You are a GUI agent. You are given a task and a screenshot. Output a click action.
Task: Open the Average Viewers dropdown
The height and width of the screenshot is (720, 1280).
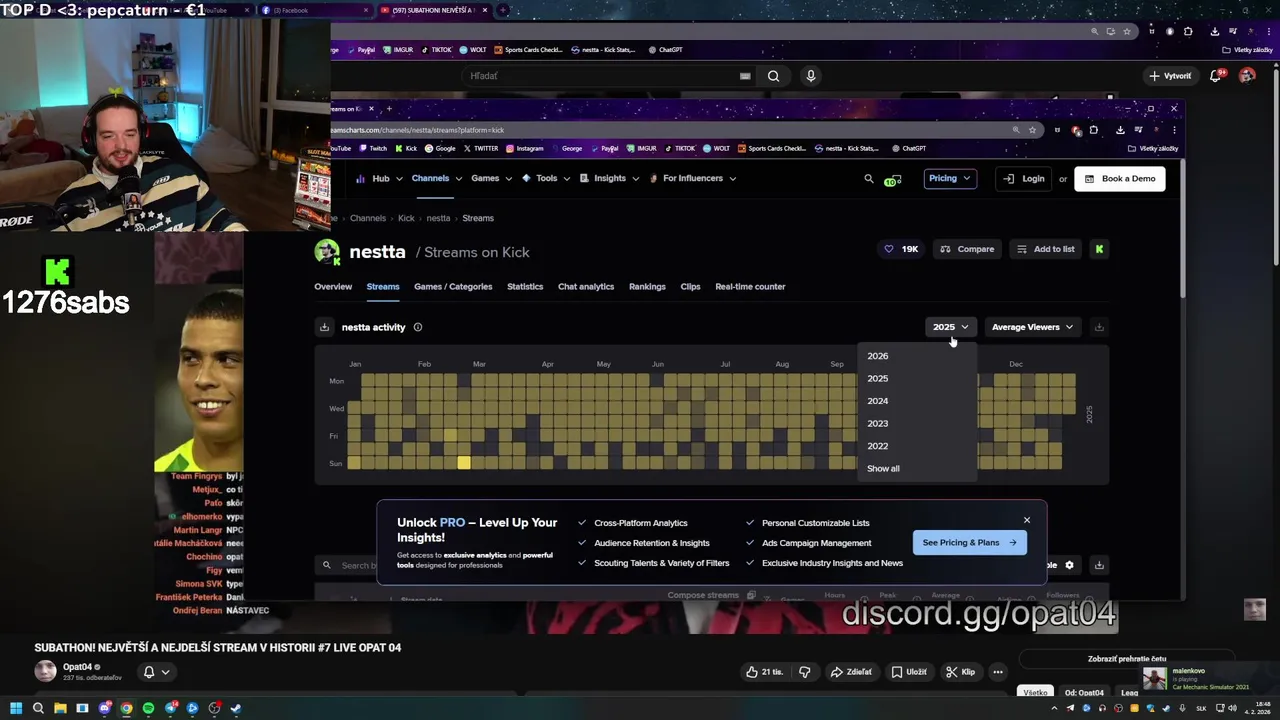pos(1032,327)
